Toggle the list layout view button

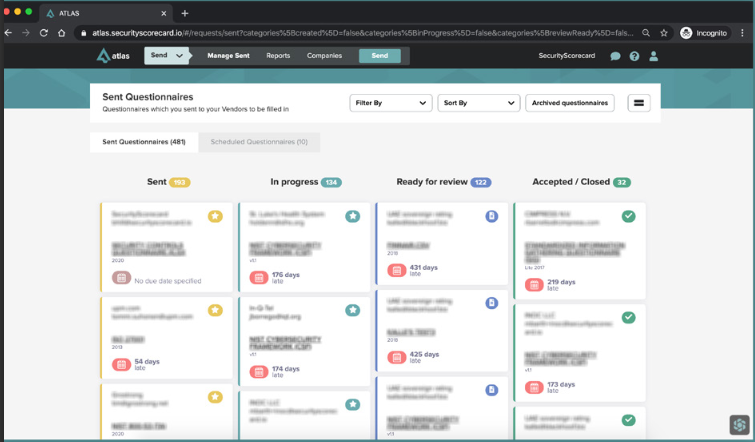click(639, 103)
